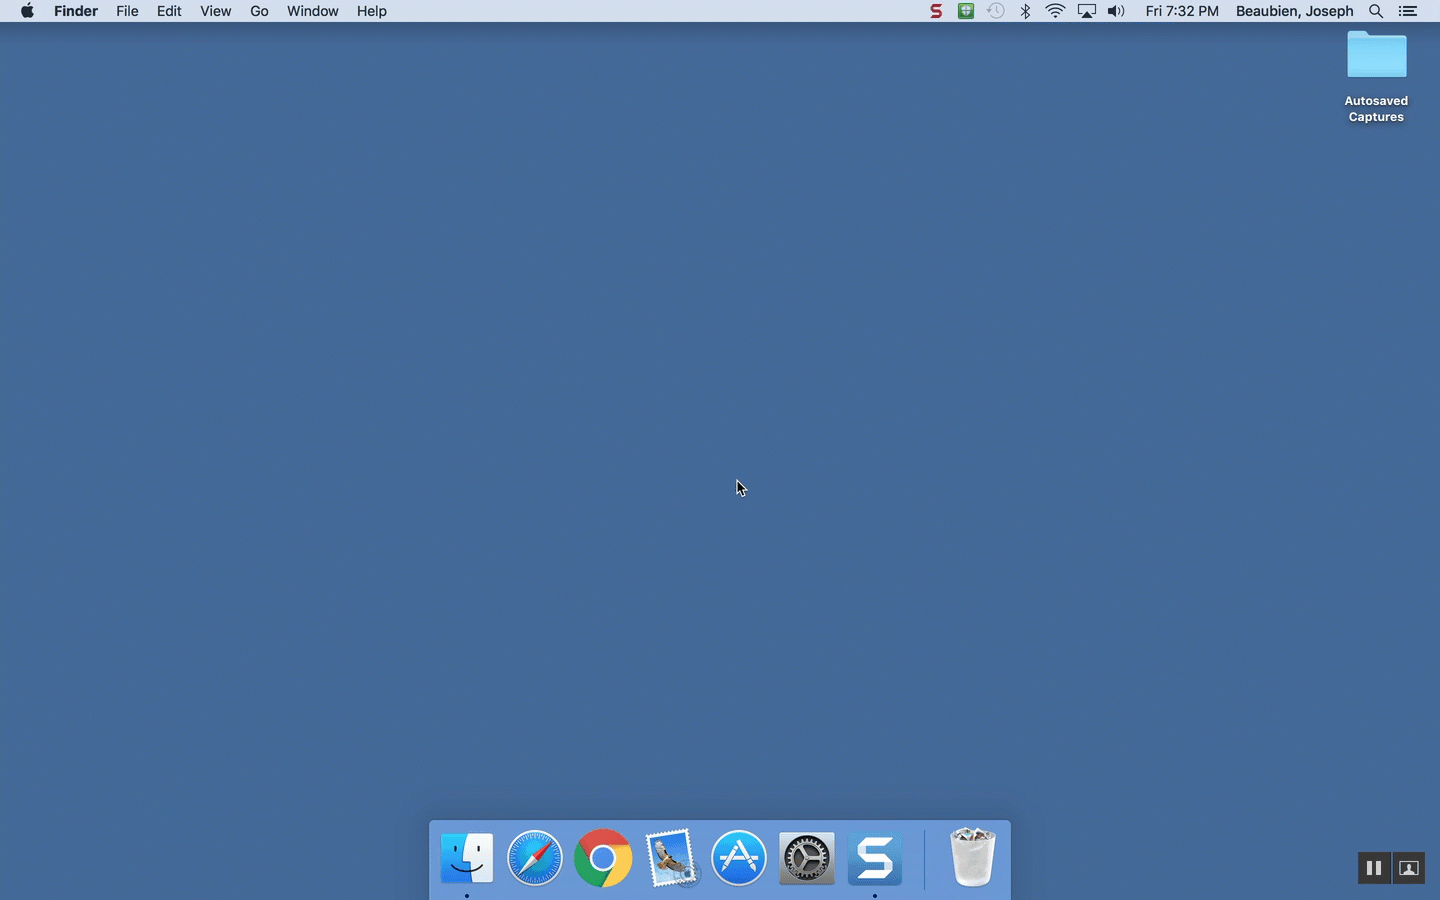The width and height of the screenshot is (1440, 900).
Task: Open the File menu
Action: click(x=127, y=11)
